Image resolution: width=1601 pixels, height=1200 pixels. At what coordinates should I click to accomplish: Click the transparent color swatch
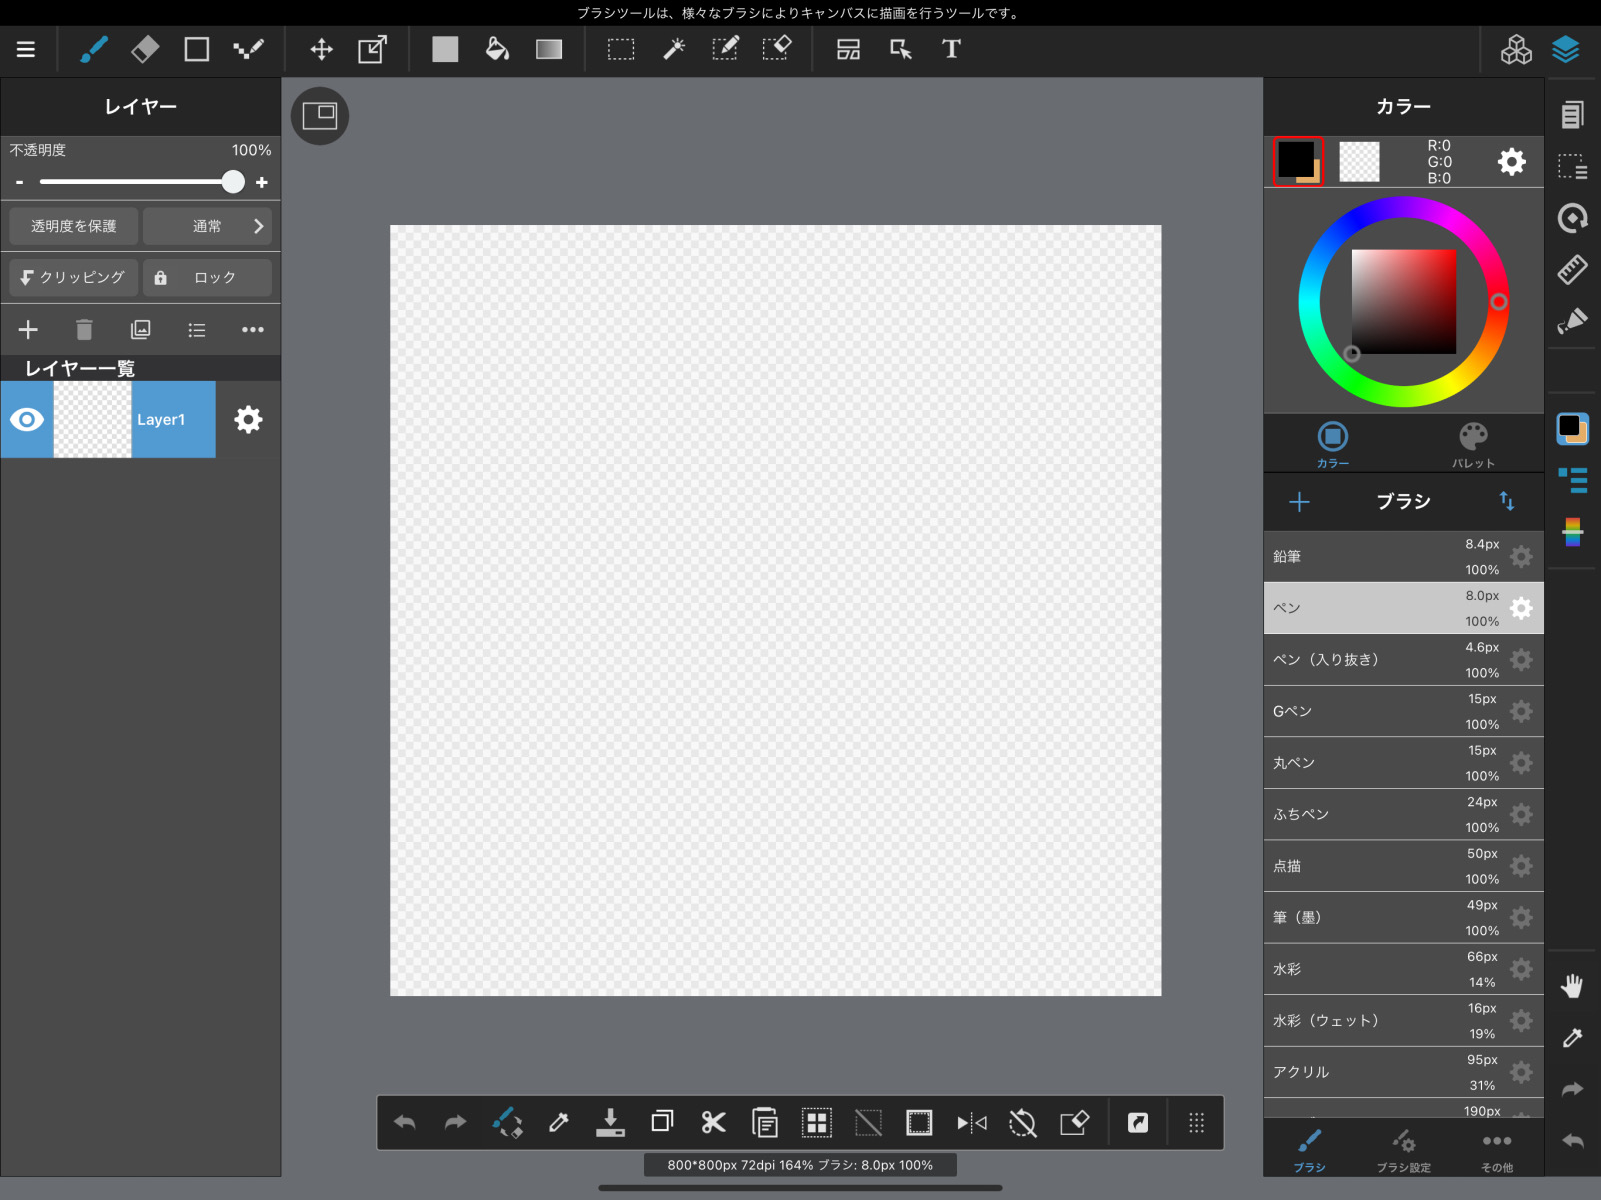click(1359, 162)
